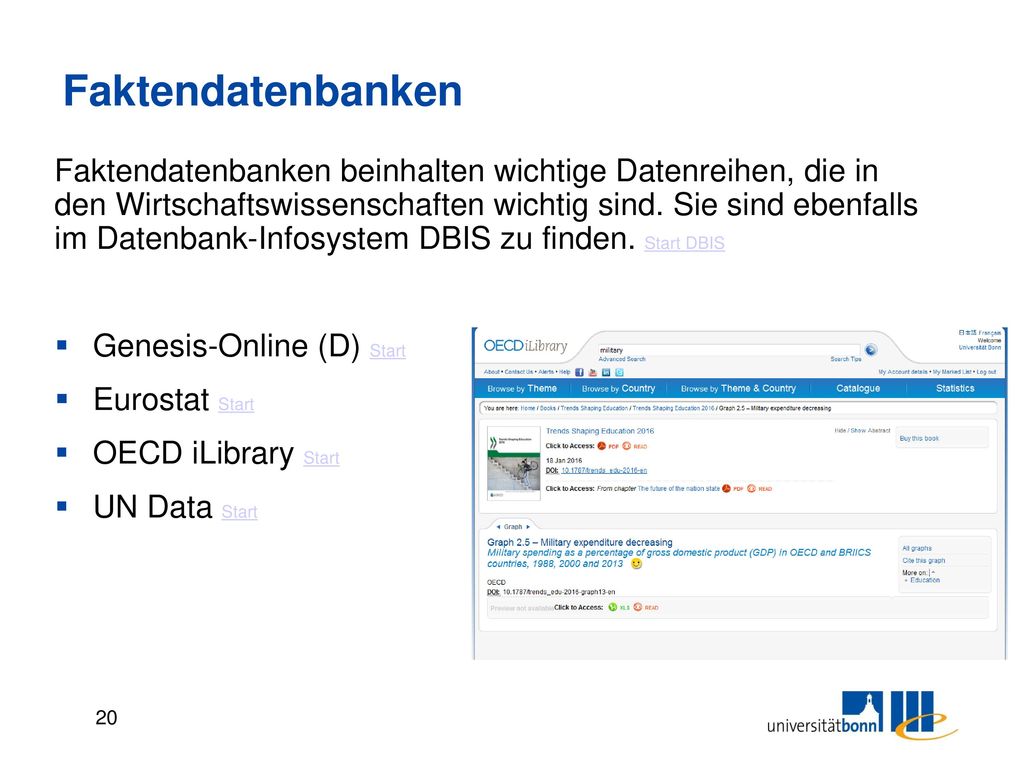
Task: Open Eurostat Start link
Action: click(236, 404)
